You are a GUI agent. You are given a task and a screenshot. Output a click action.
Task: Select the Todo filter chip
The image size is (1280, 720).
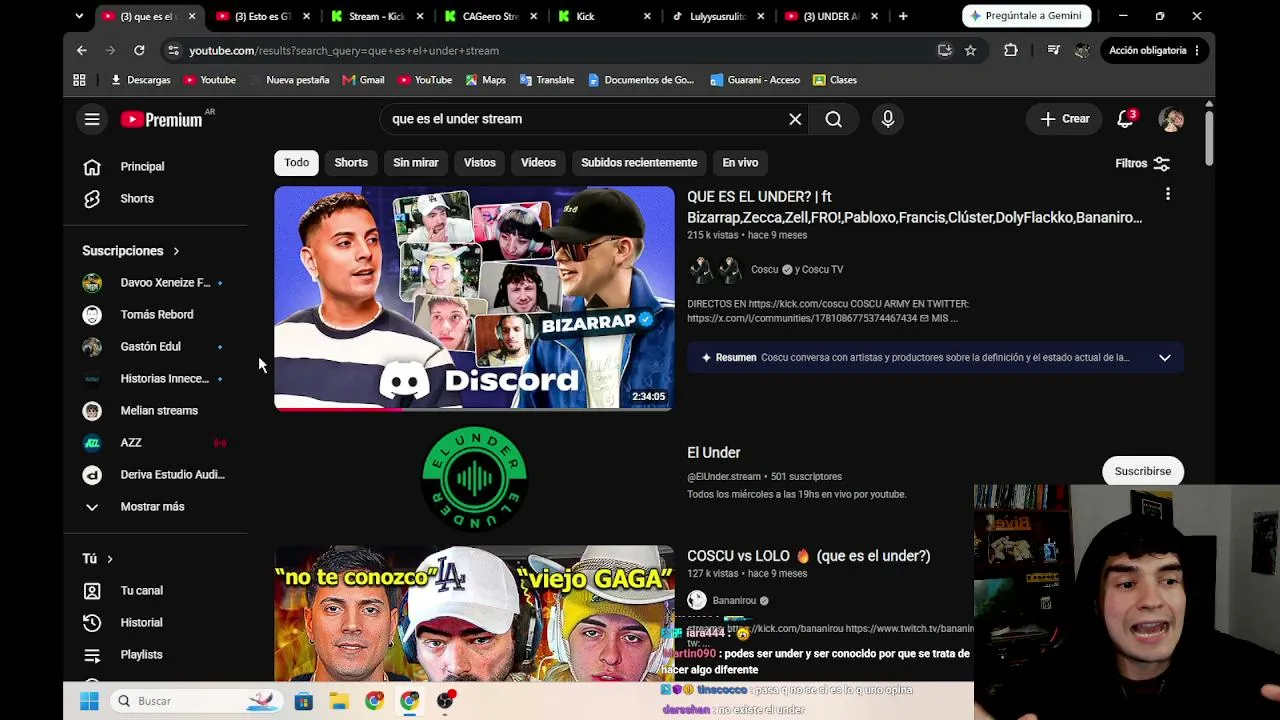point(296,163)
